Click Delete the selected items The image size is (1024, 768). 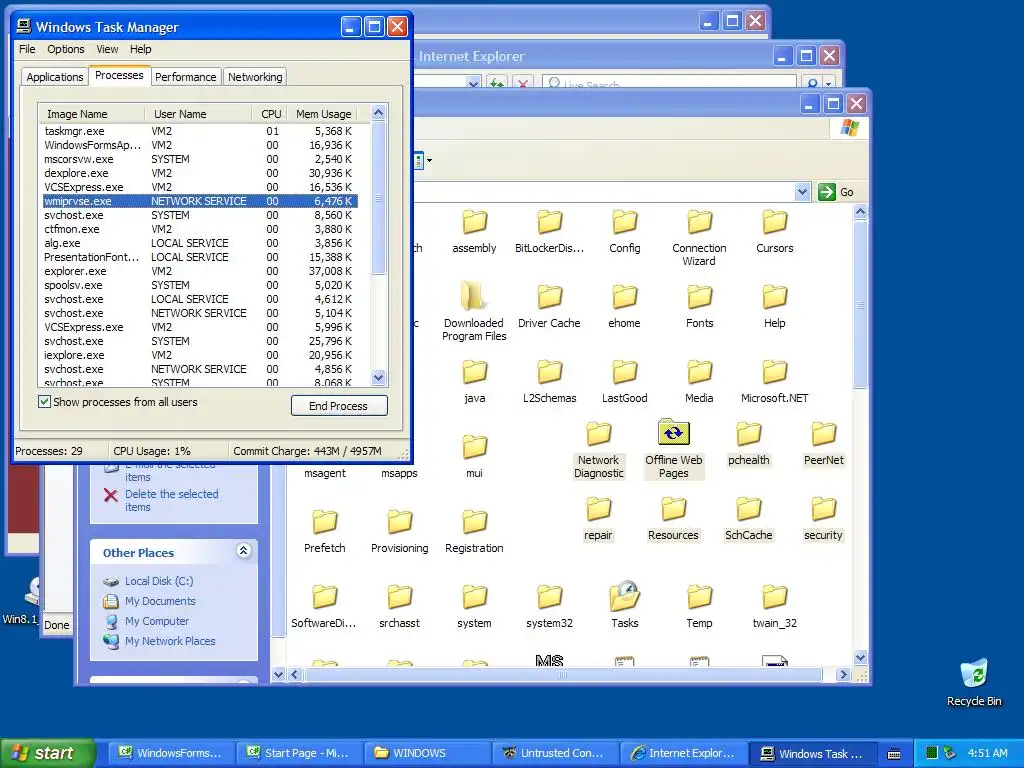(x=172, y=500)
